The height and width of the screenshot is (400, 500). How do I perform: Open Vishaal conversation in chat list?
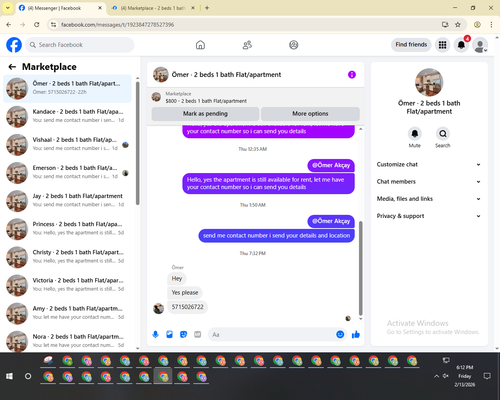click(67, 145)
